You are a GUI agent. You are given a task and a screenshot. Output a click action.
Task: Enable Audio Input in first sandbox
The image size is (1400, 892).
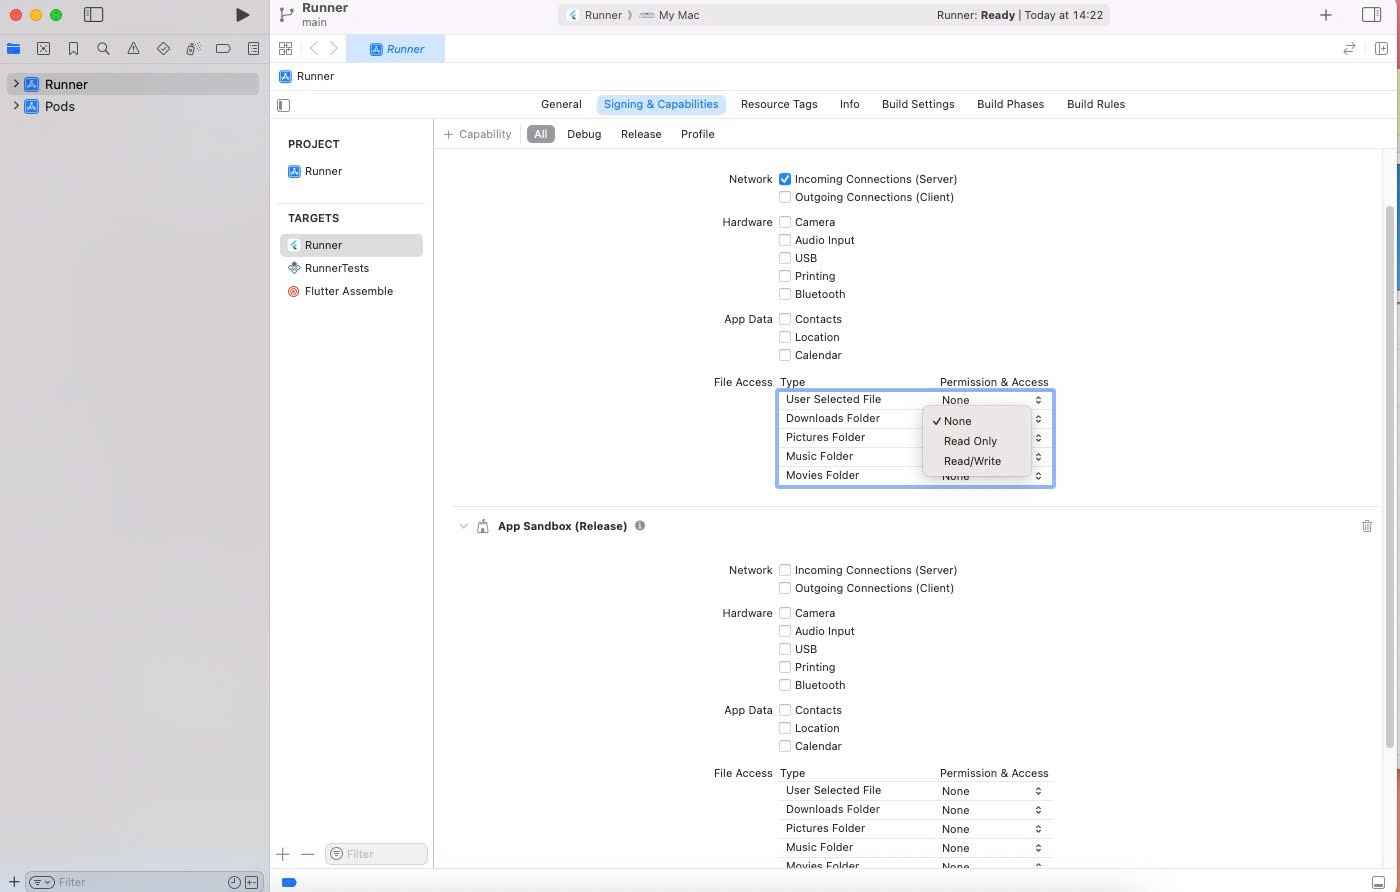(x=785, y=240)
